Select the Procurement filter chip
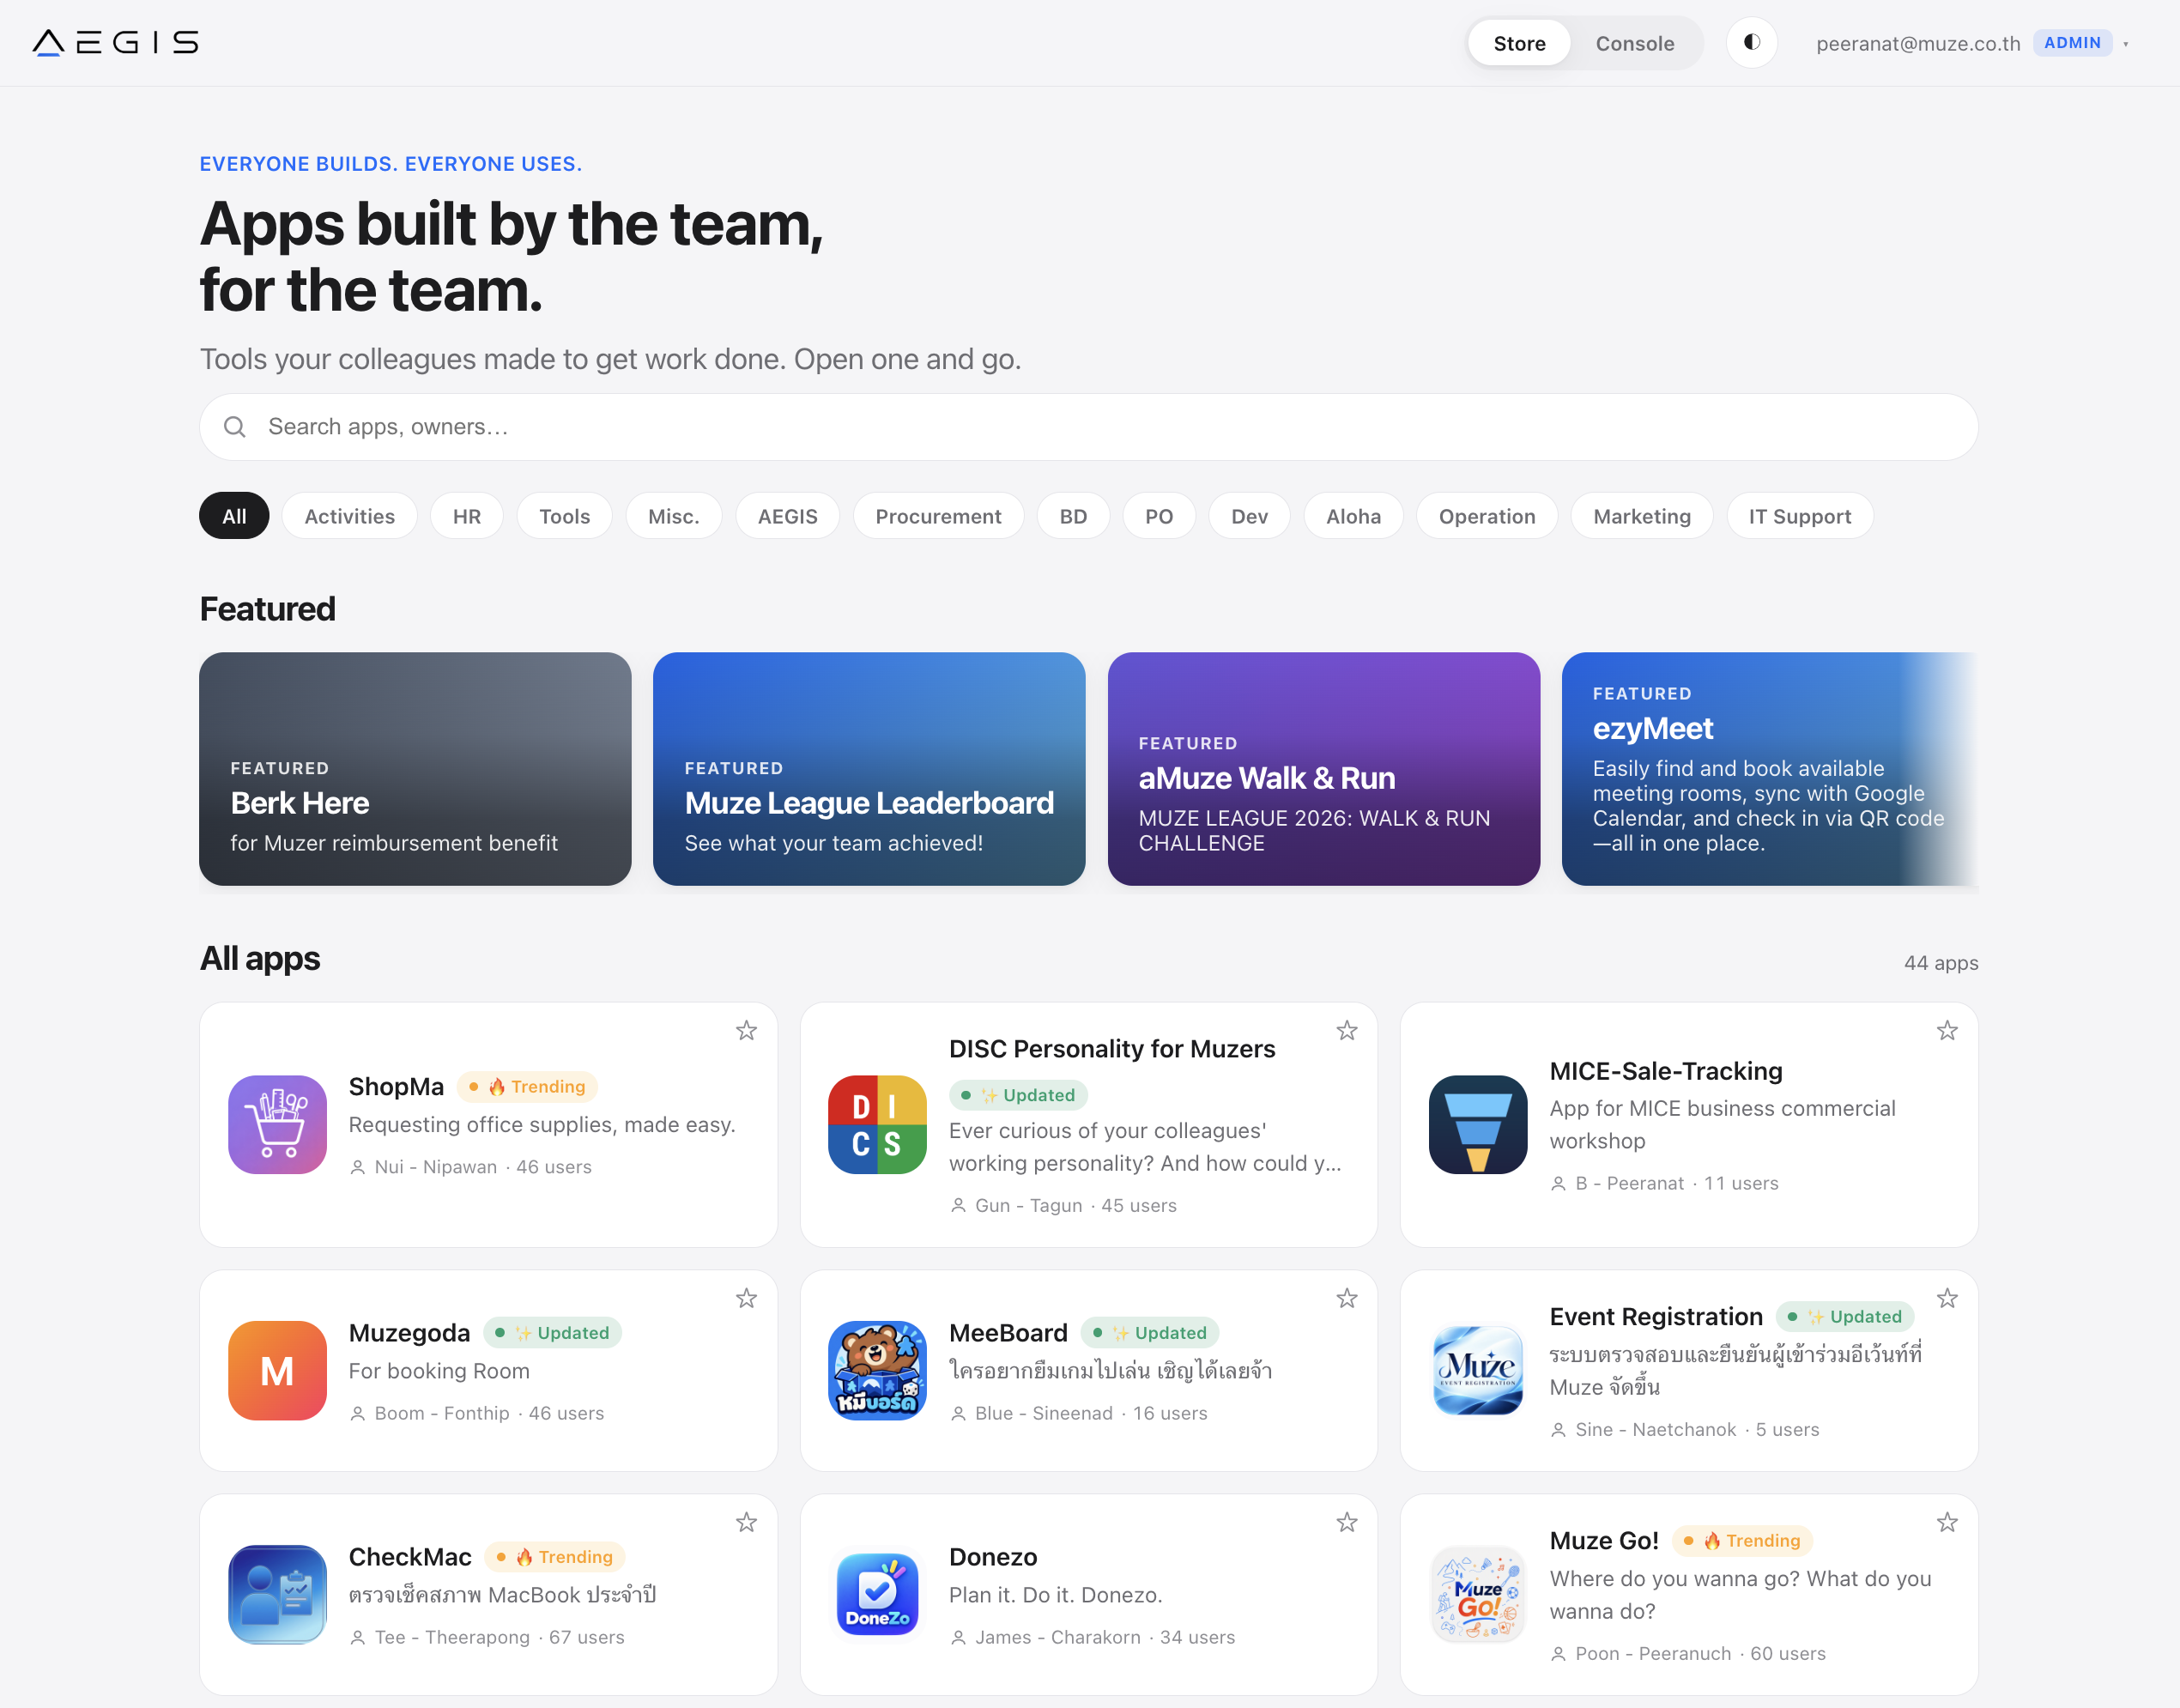 [x=938, y=516]
